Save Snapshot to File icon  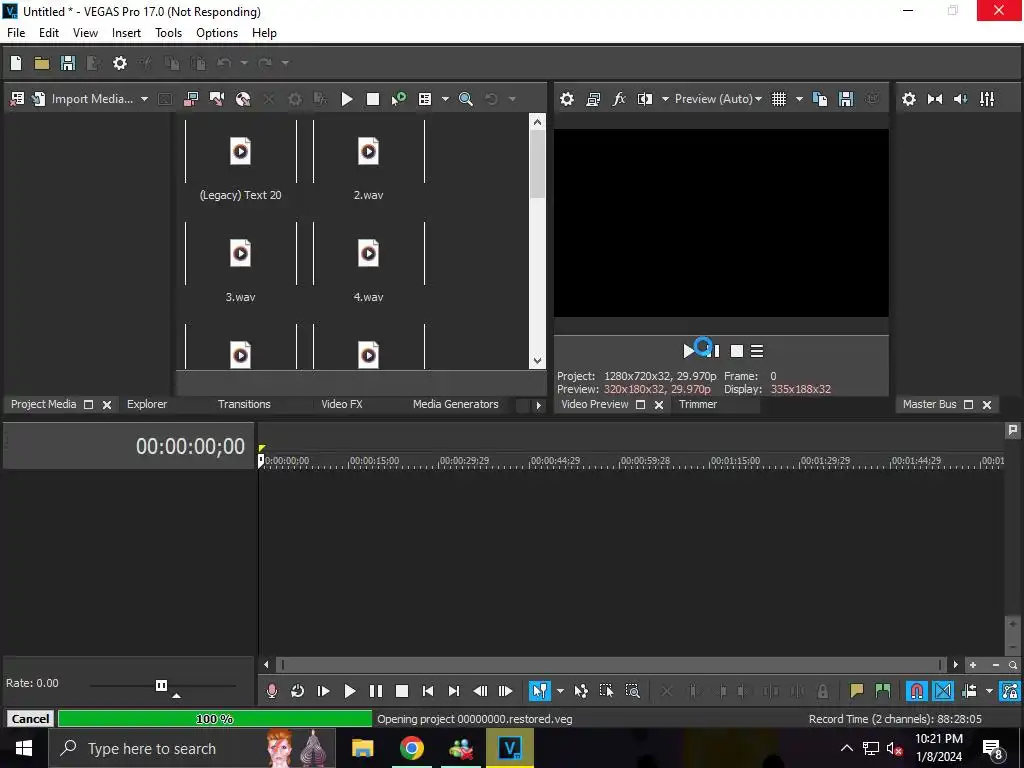click(846, 99)
